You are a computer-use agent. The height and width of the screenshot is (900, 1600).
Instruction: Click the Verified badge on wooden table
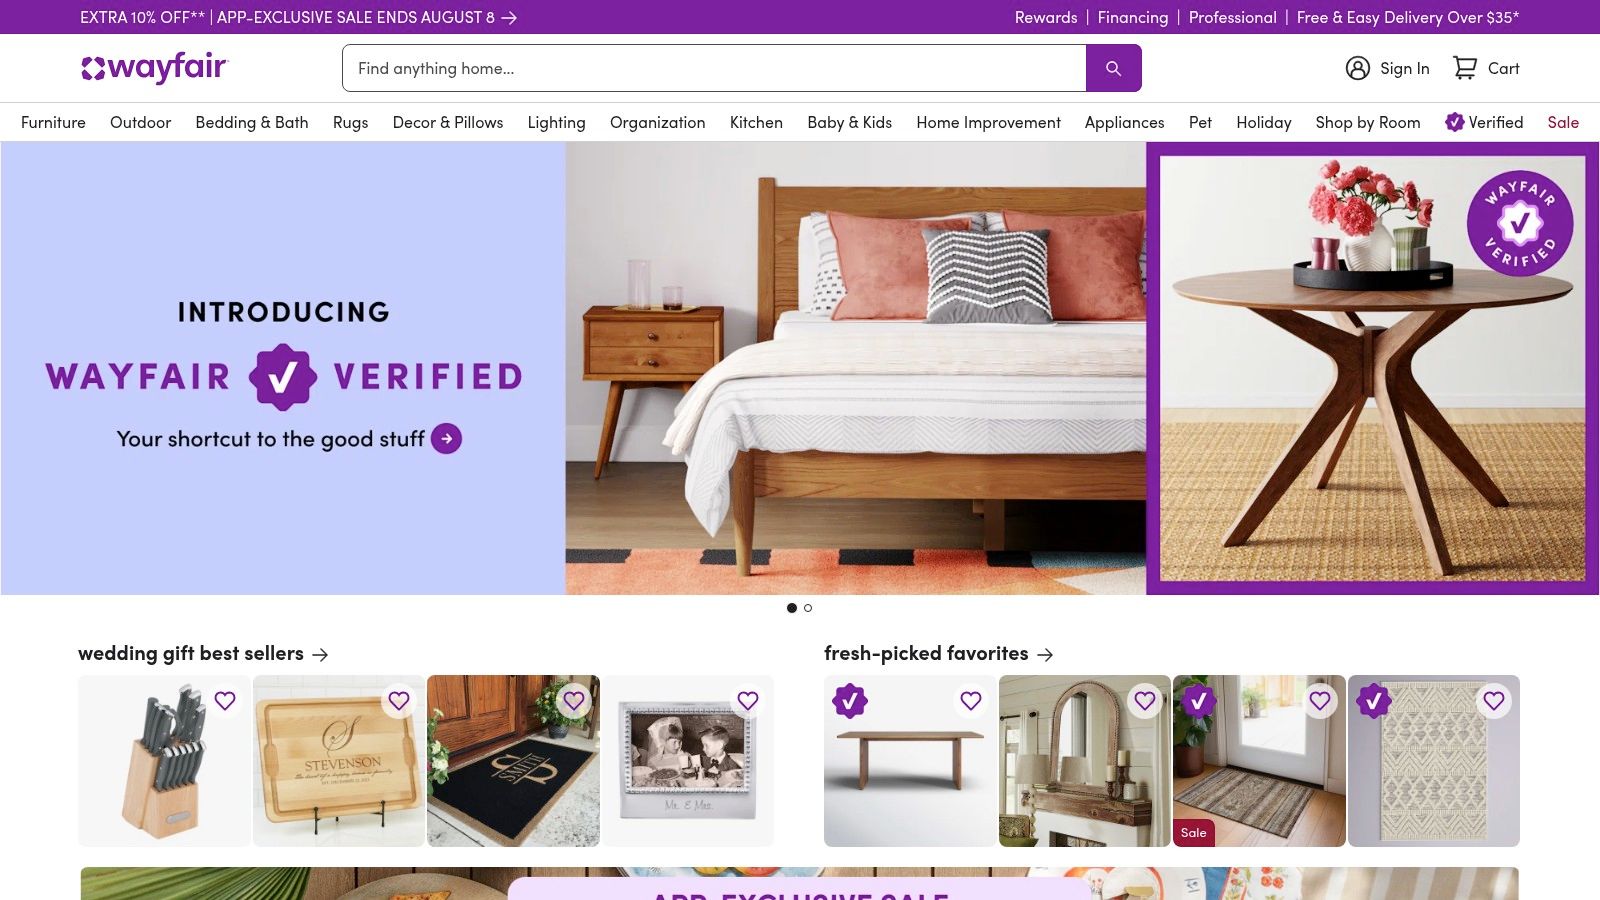(x=850, y=701)
